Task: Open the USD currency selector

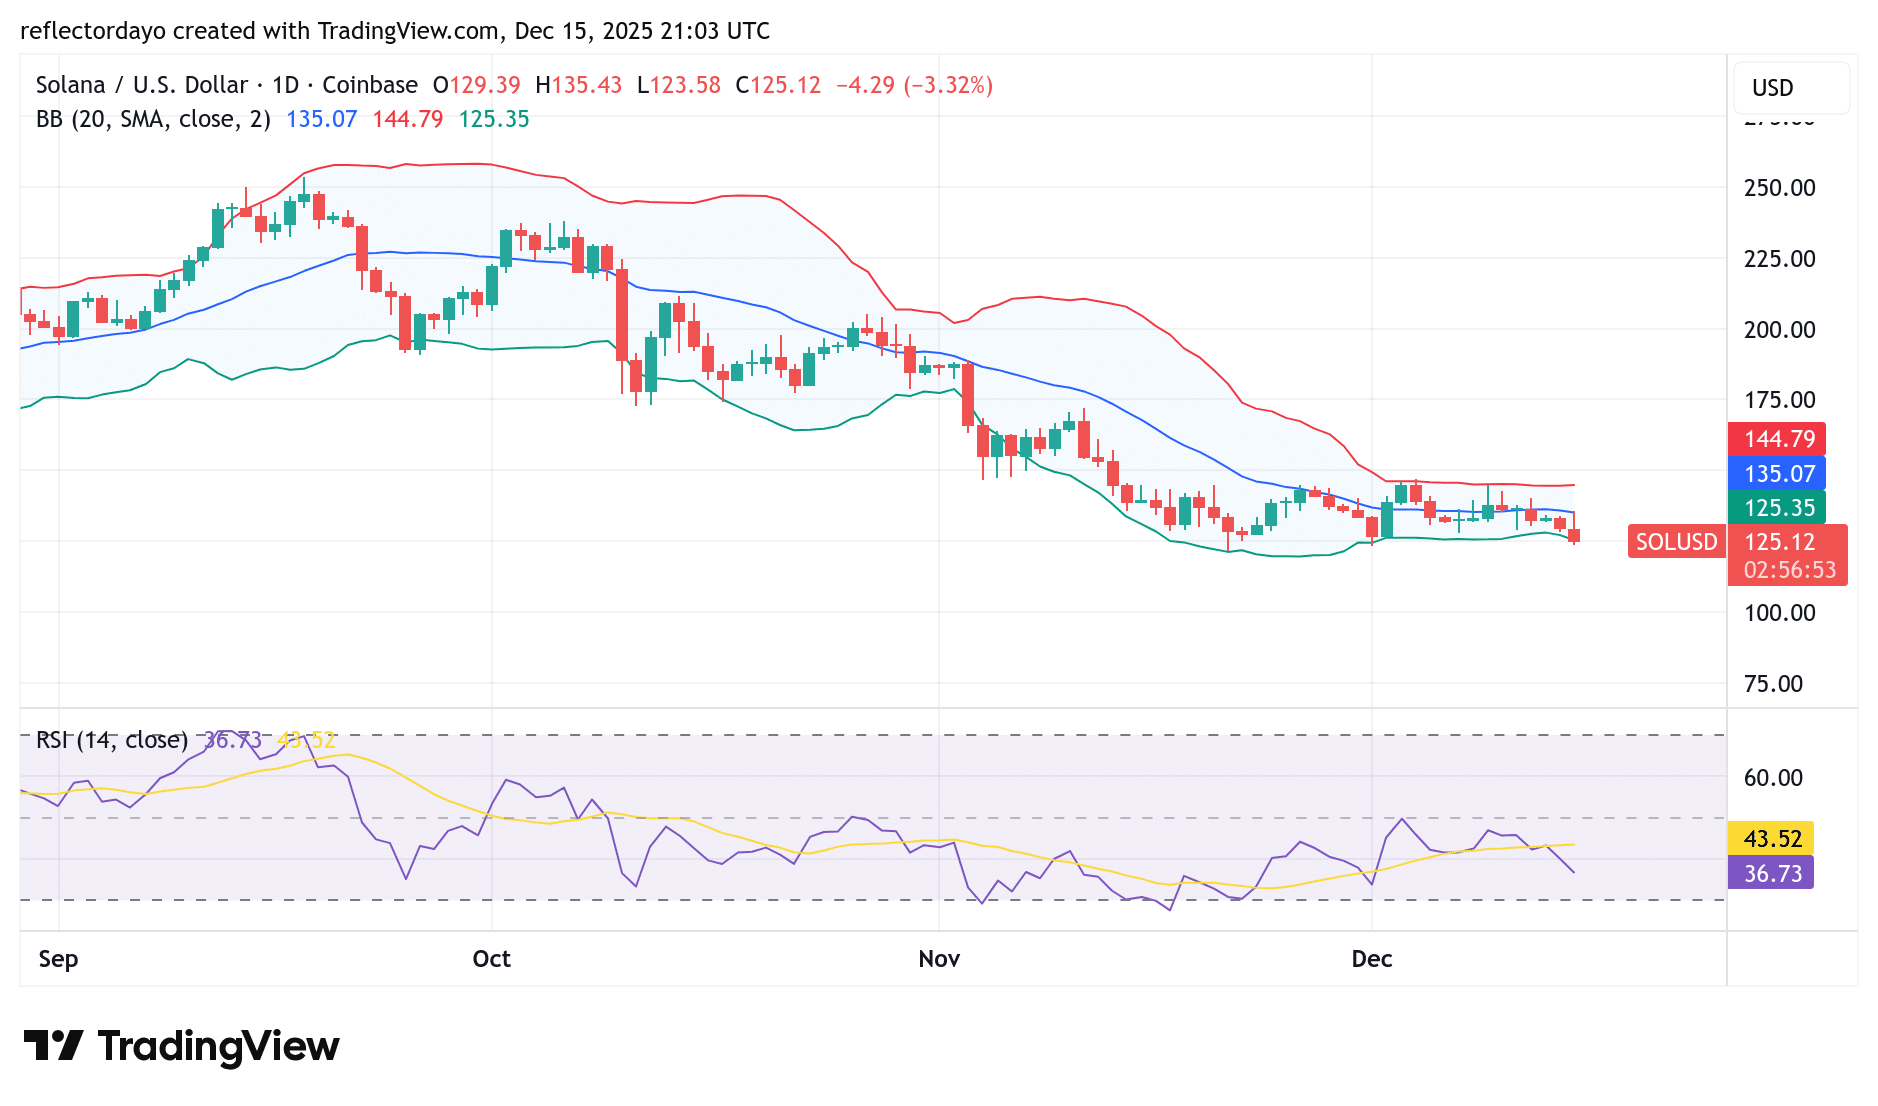Action: [1790, 88]
